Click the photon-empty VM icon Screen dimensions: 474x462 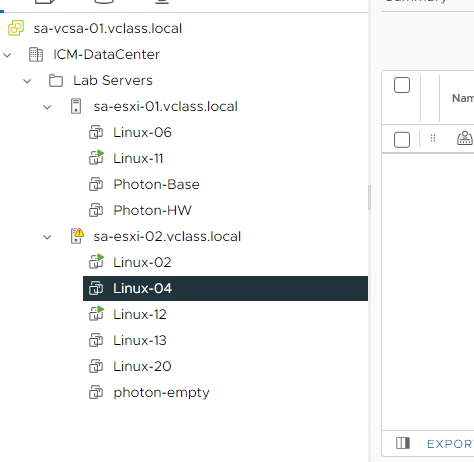pos(96,392)
